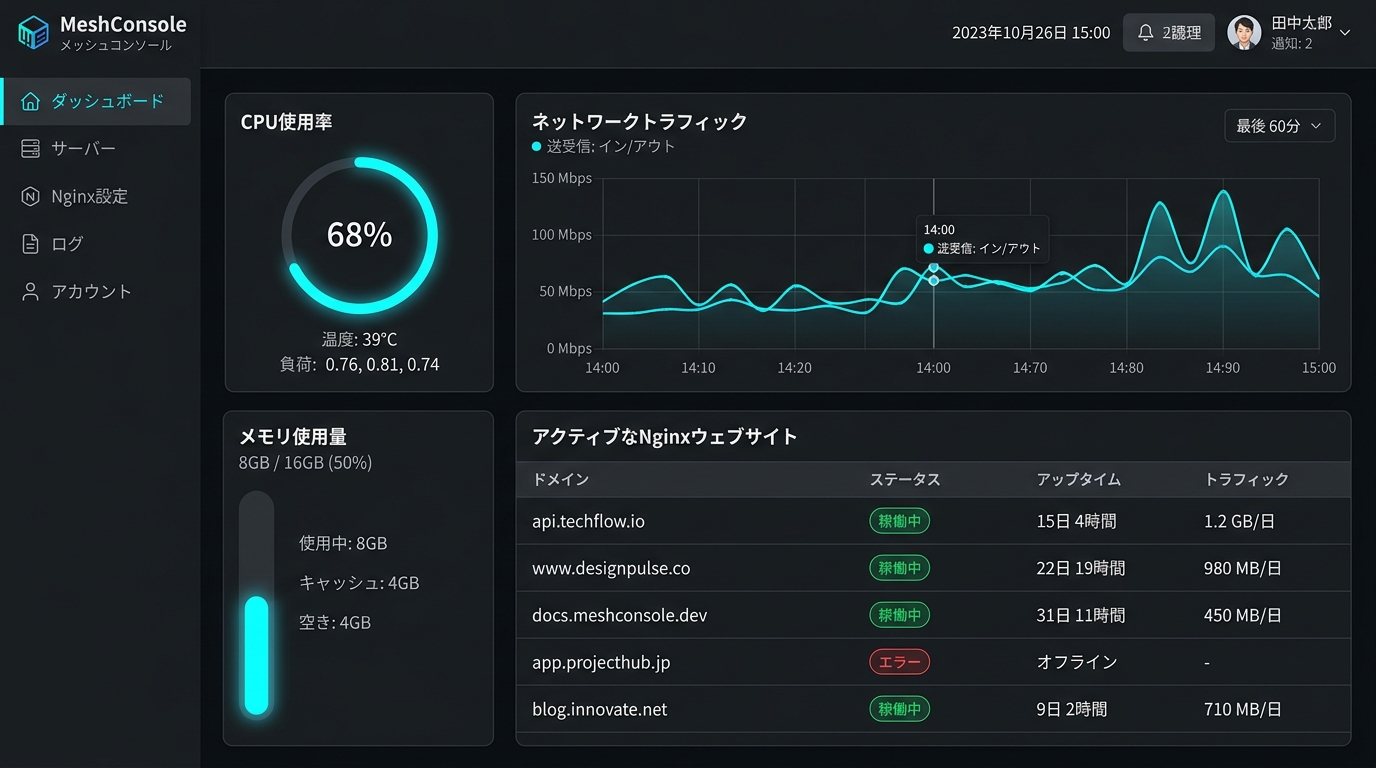Click the 31日 11時間 uptime value
The width and height of the screenshot is (1376, 768).
coord(1081,615)
